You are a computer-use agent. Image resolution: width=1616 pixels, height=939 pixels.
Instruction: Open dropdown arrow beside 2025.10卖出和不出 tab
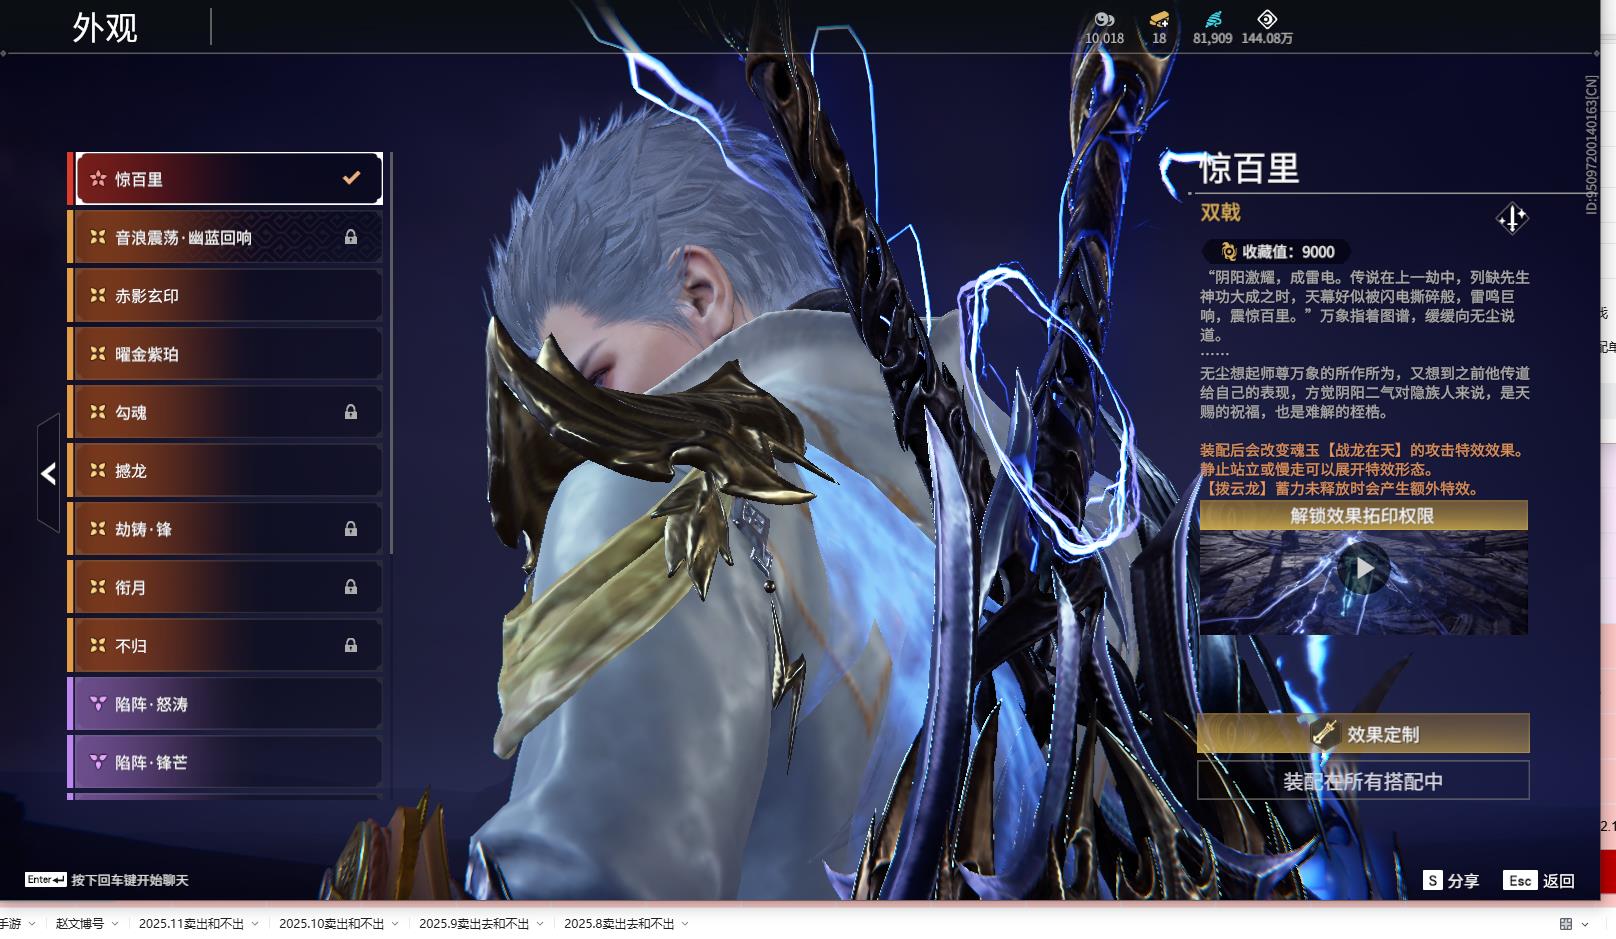[x=395, y=924]
